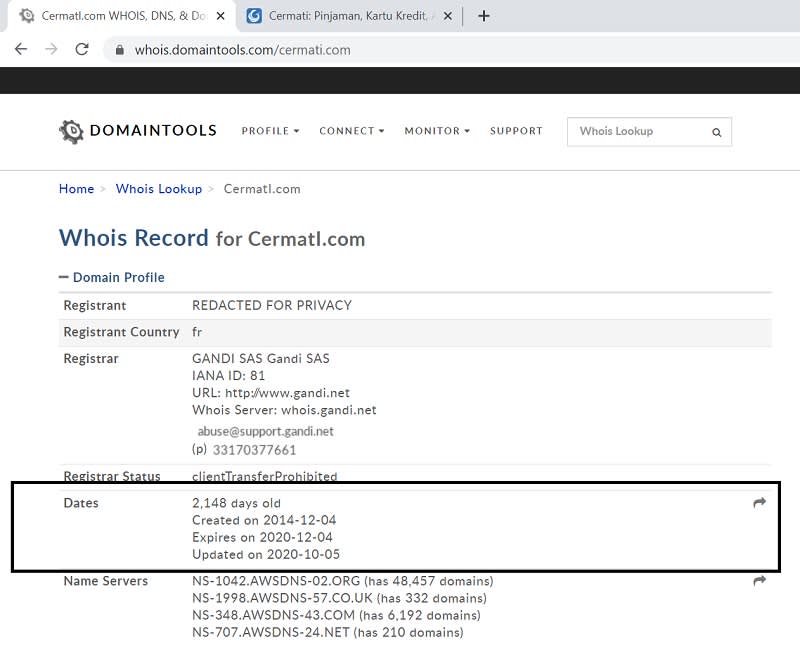Collapse the Domain Profile section
The height and width of the screenshot is (645, 800).
[x=112, y=277]
